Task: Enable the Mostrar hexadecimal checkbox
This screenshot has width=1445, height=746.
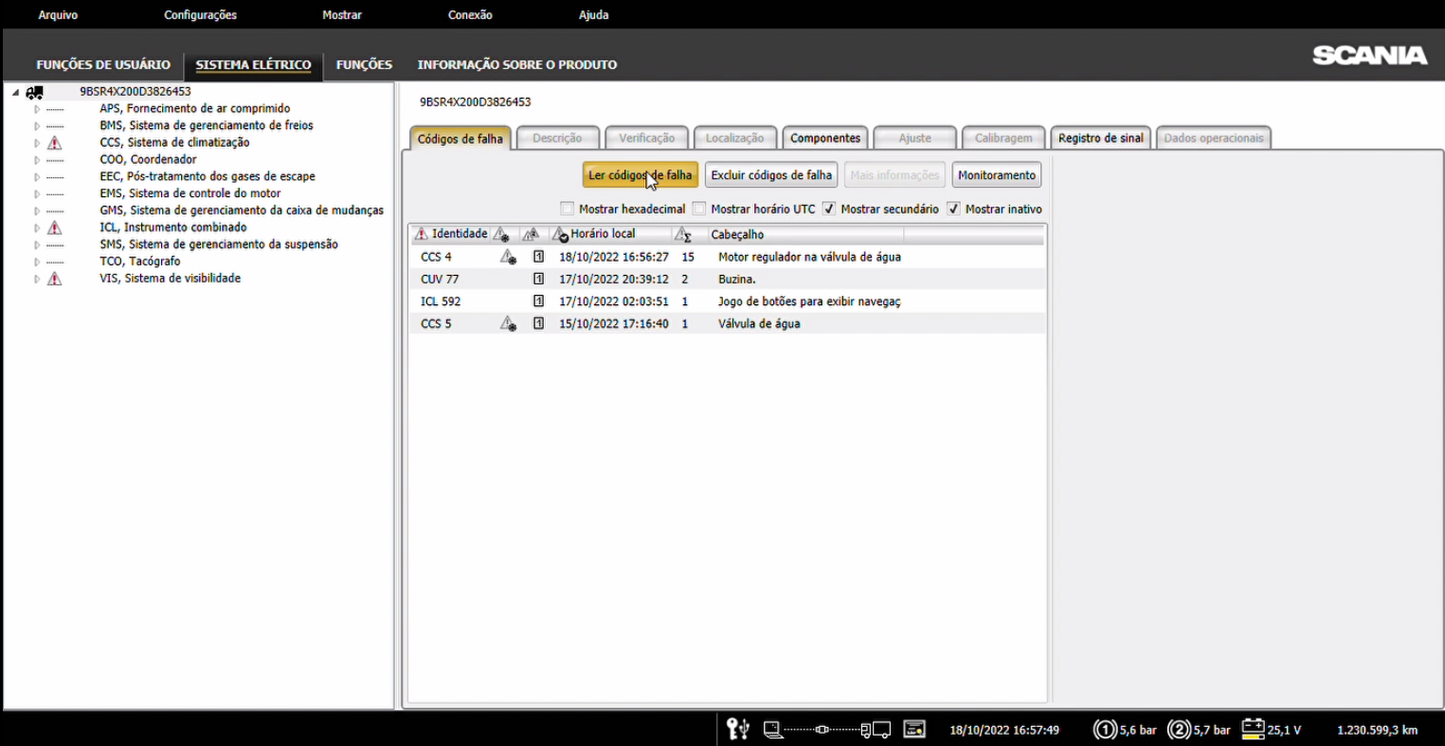Action: click(x=568, y=209)
